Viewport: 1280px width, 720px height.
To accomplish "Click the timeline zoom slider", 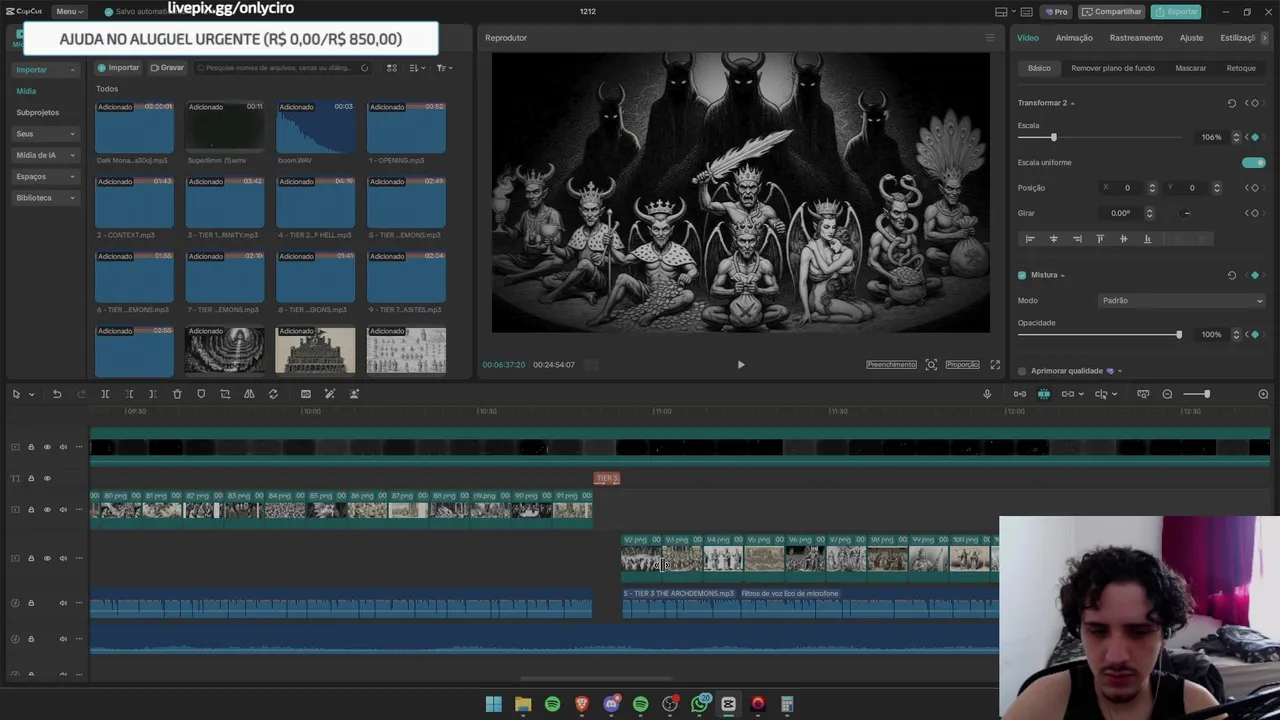I will [1207, 394].
